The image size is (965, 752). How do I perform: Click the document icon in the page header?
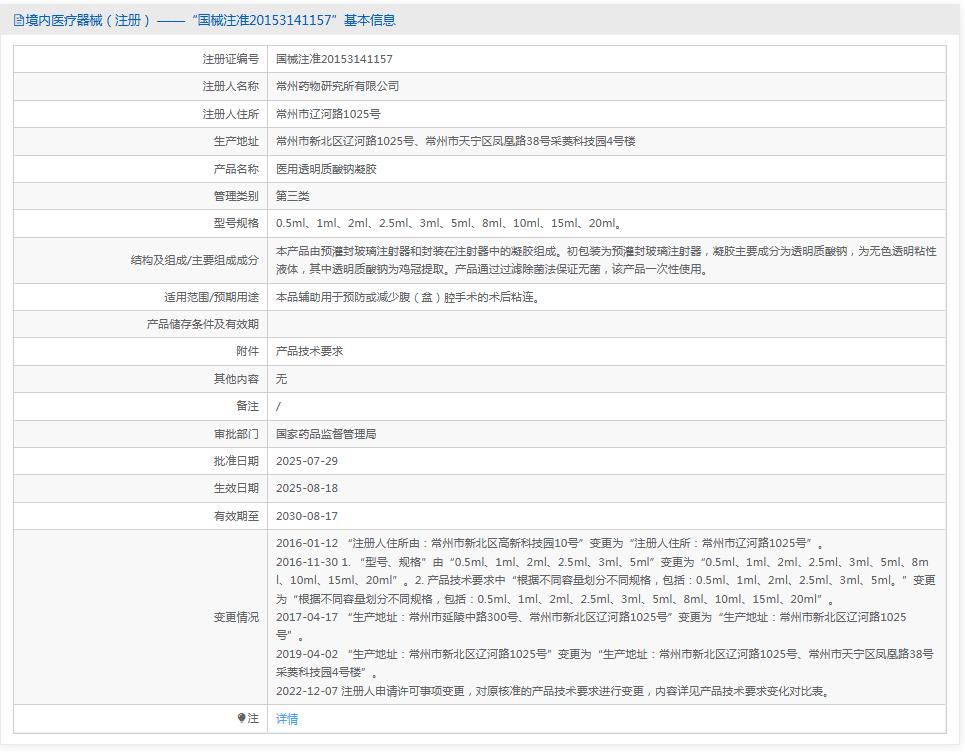[19, 20]
